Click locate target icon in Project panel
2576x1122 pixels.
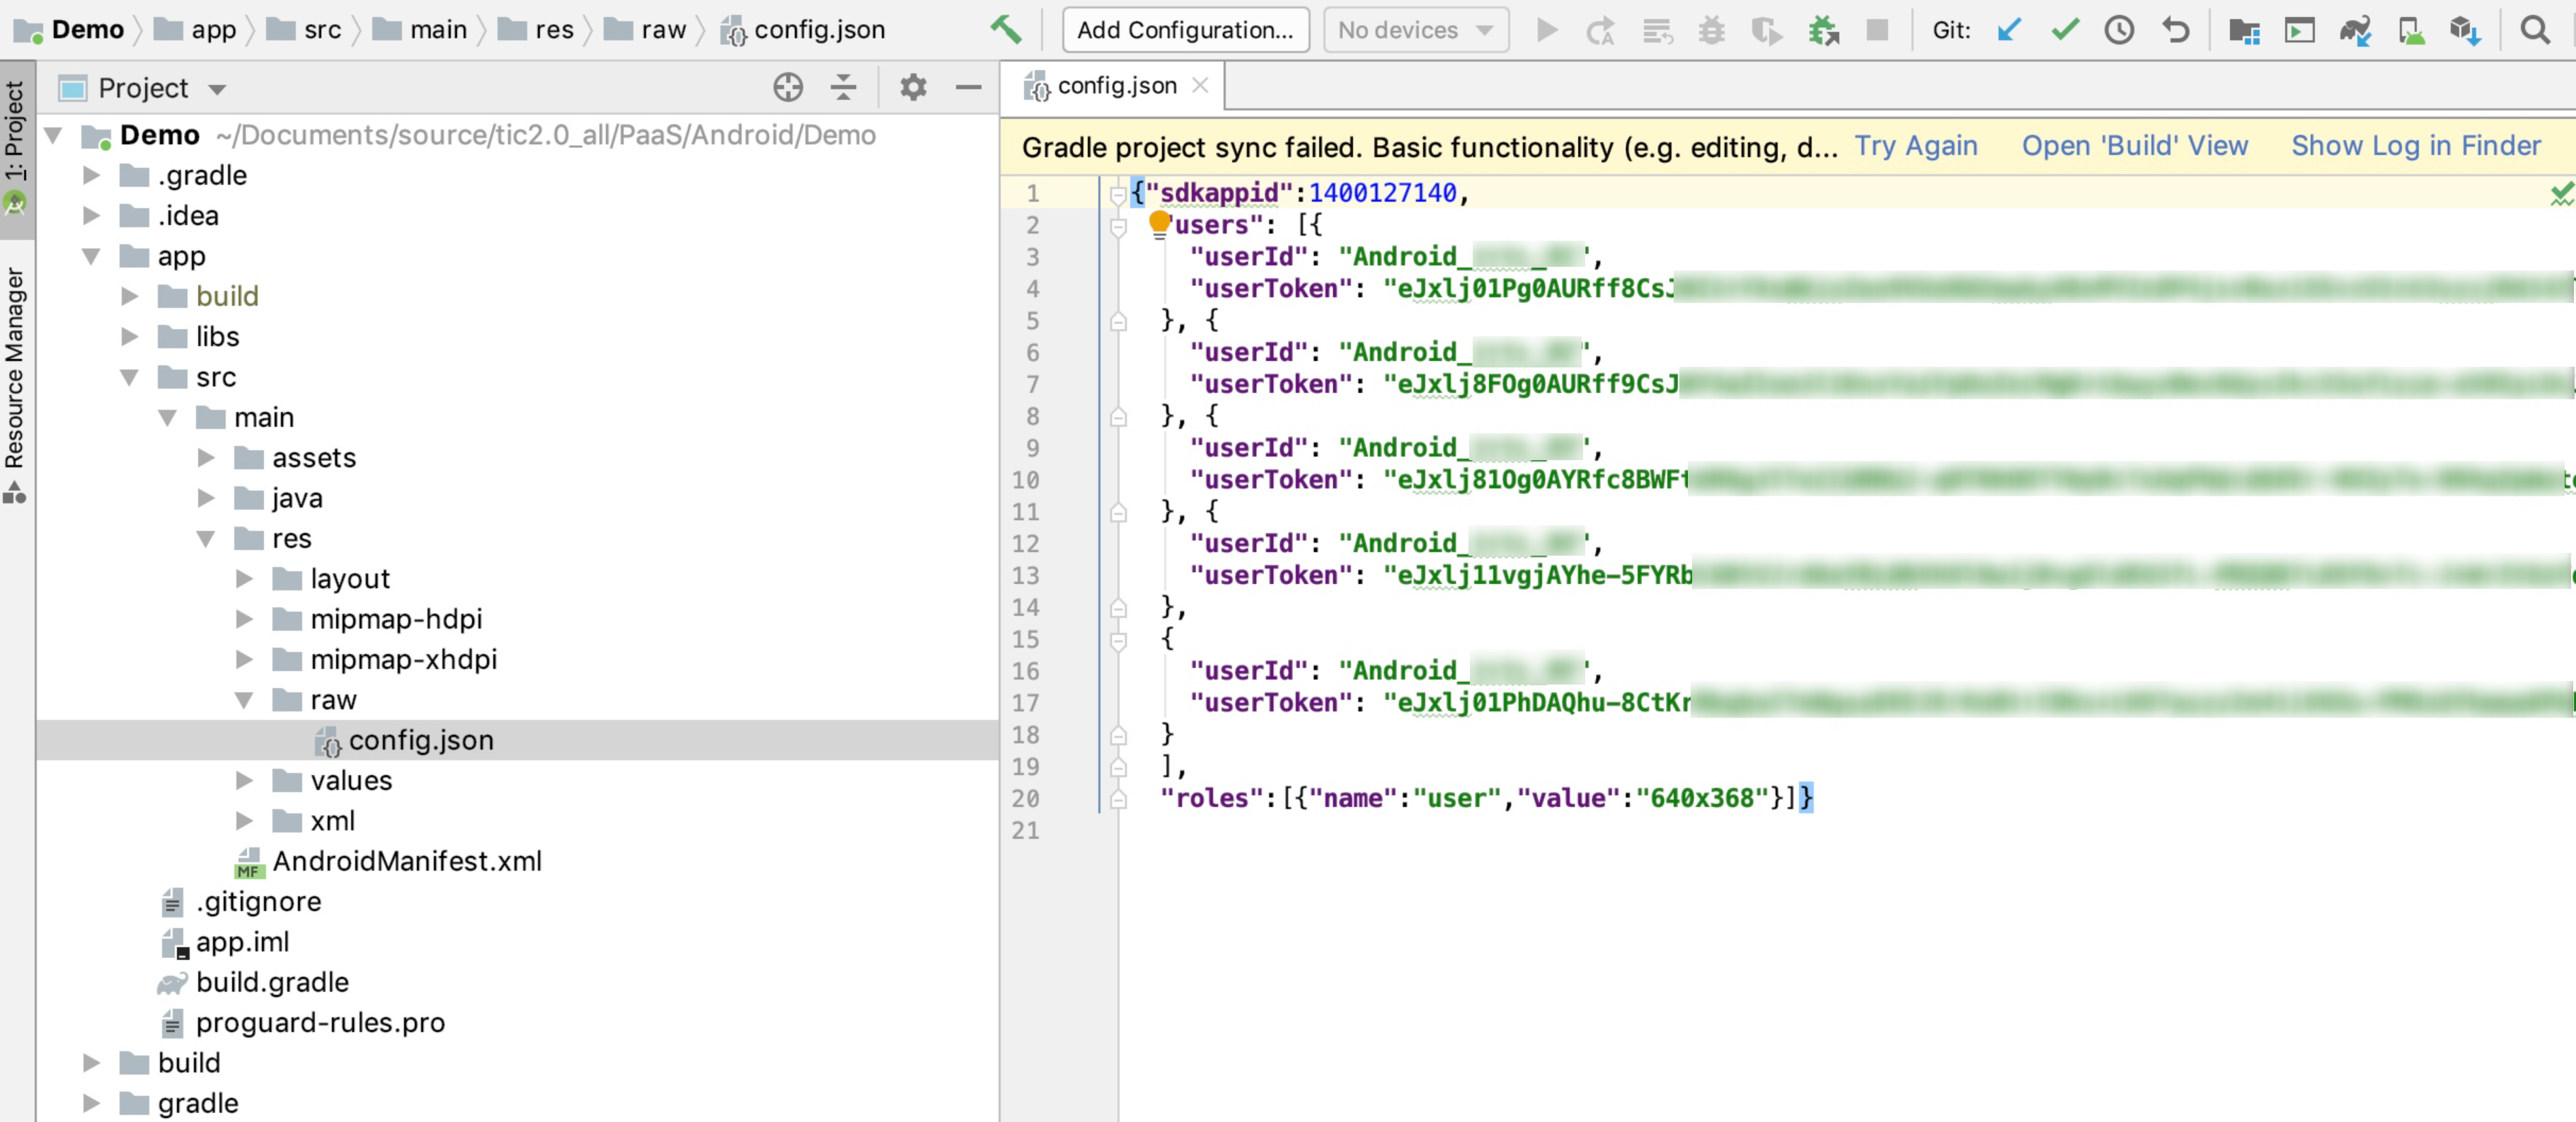788,88
